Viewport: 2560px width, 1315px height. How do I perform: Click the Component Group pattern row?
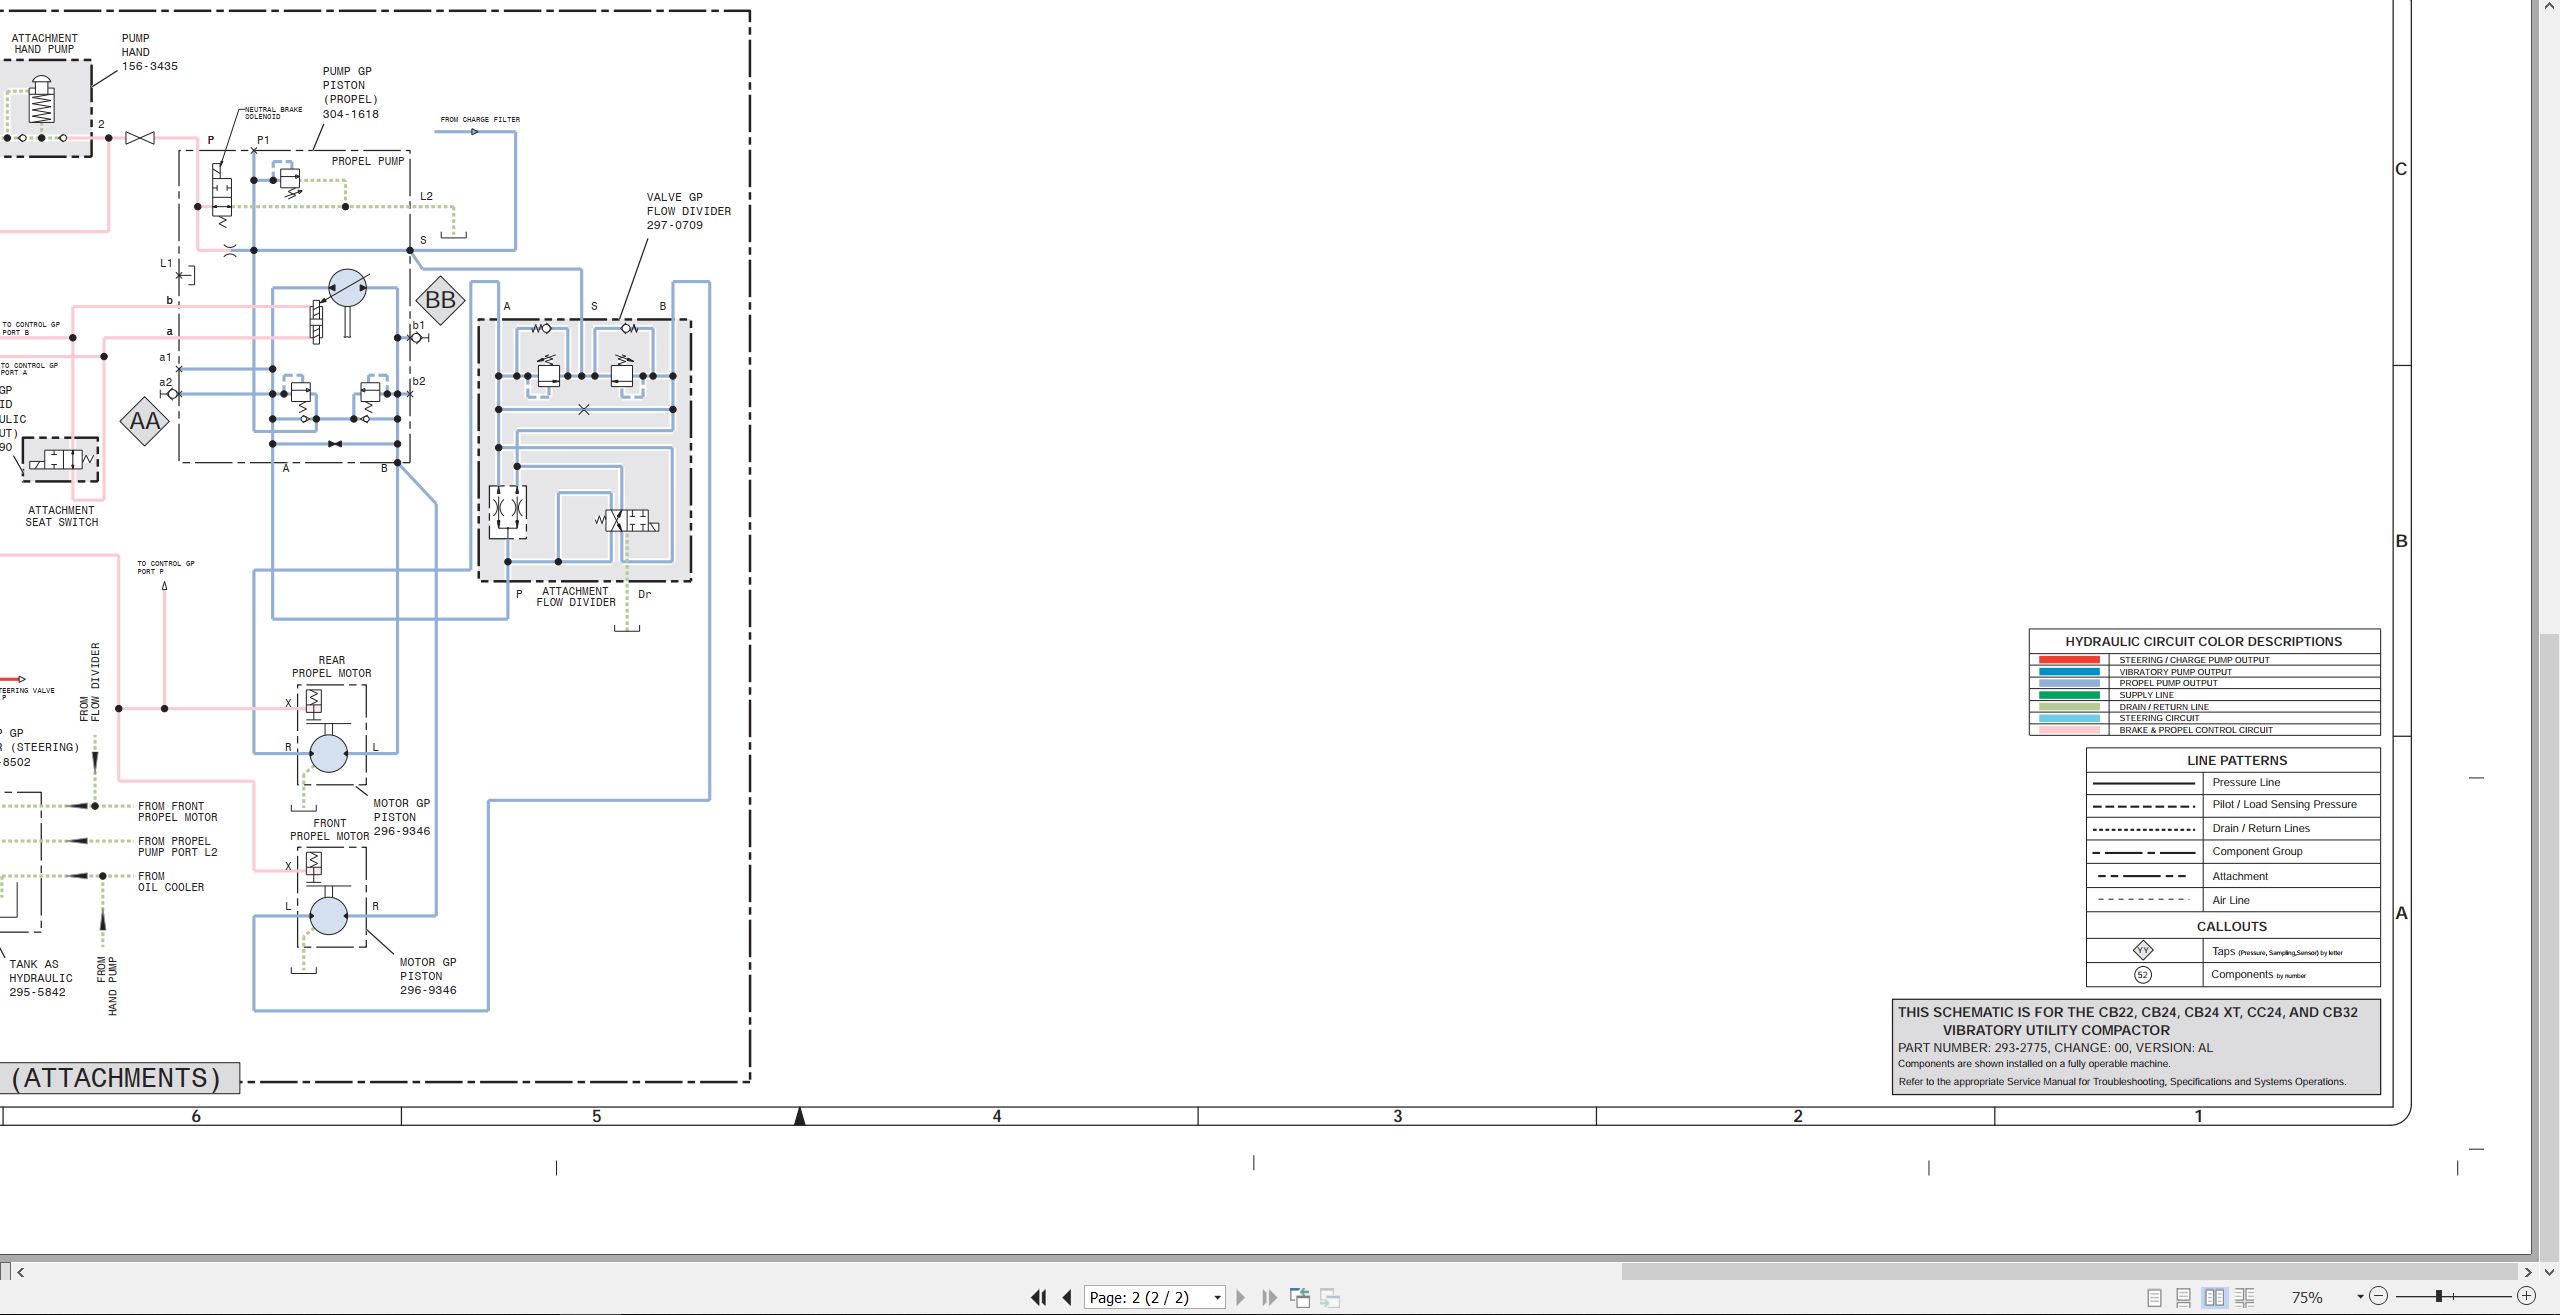[x=2233, y=852]
